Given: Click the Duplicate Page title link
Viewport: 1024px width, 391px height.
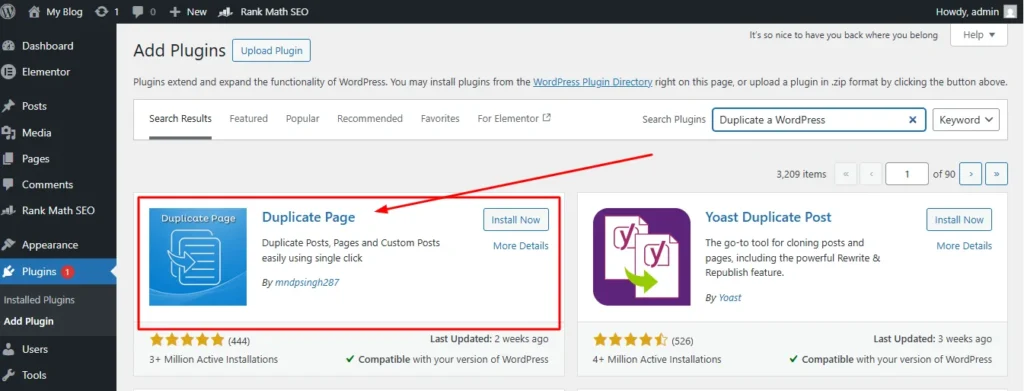Looking at the screenshot, I should 308,217.
